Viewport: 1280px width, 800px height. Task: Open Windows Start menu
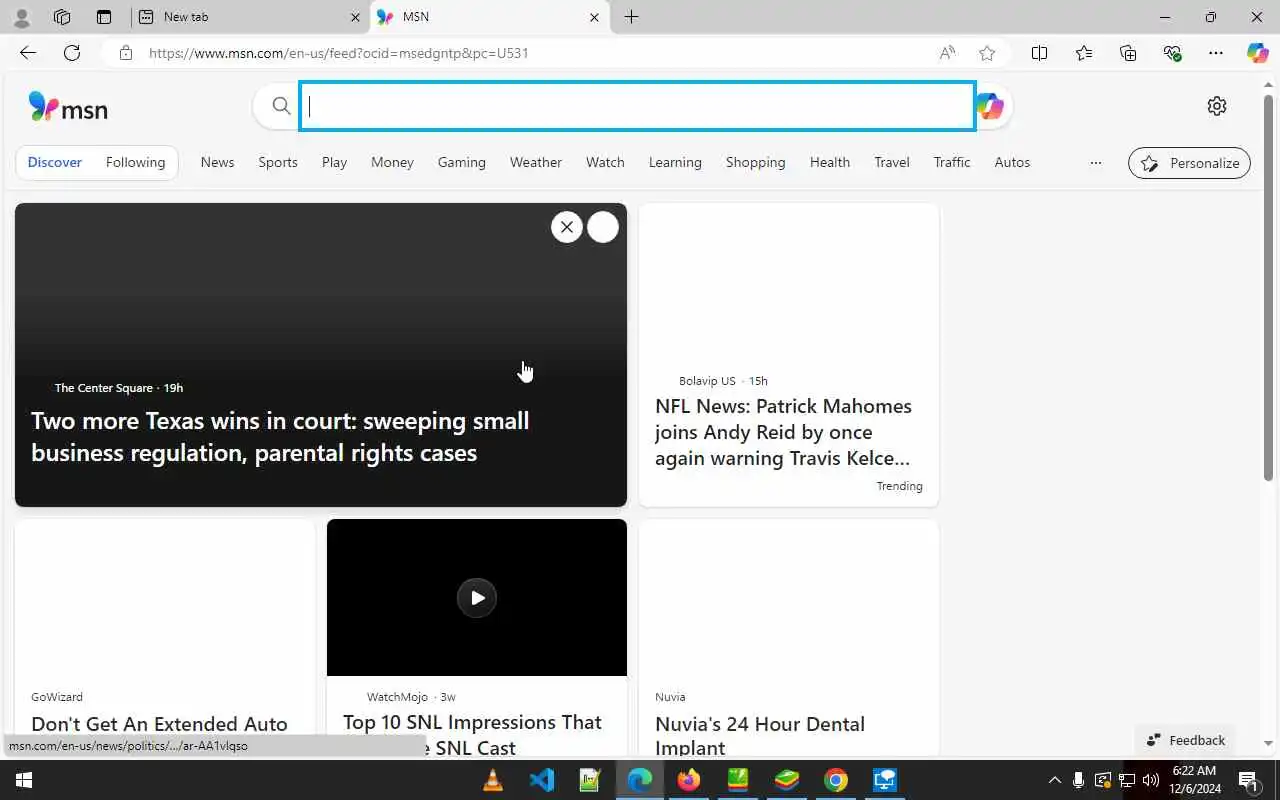point(24,780)
